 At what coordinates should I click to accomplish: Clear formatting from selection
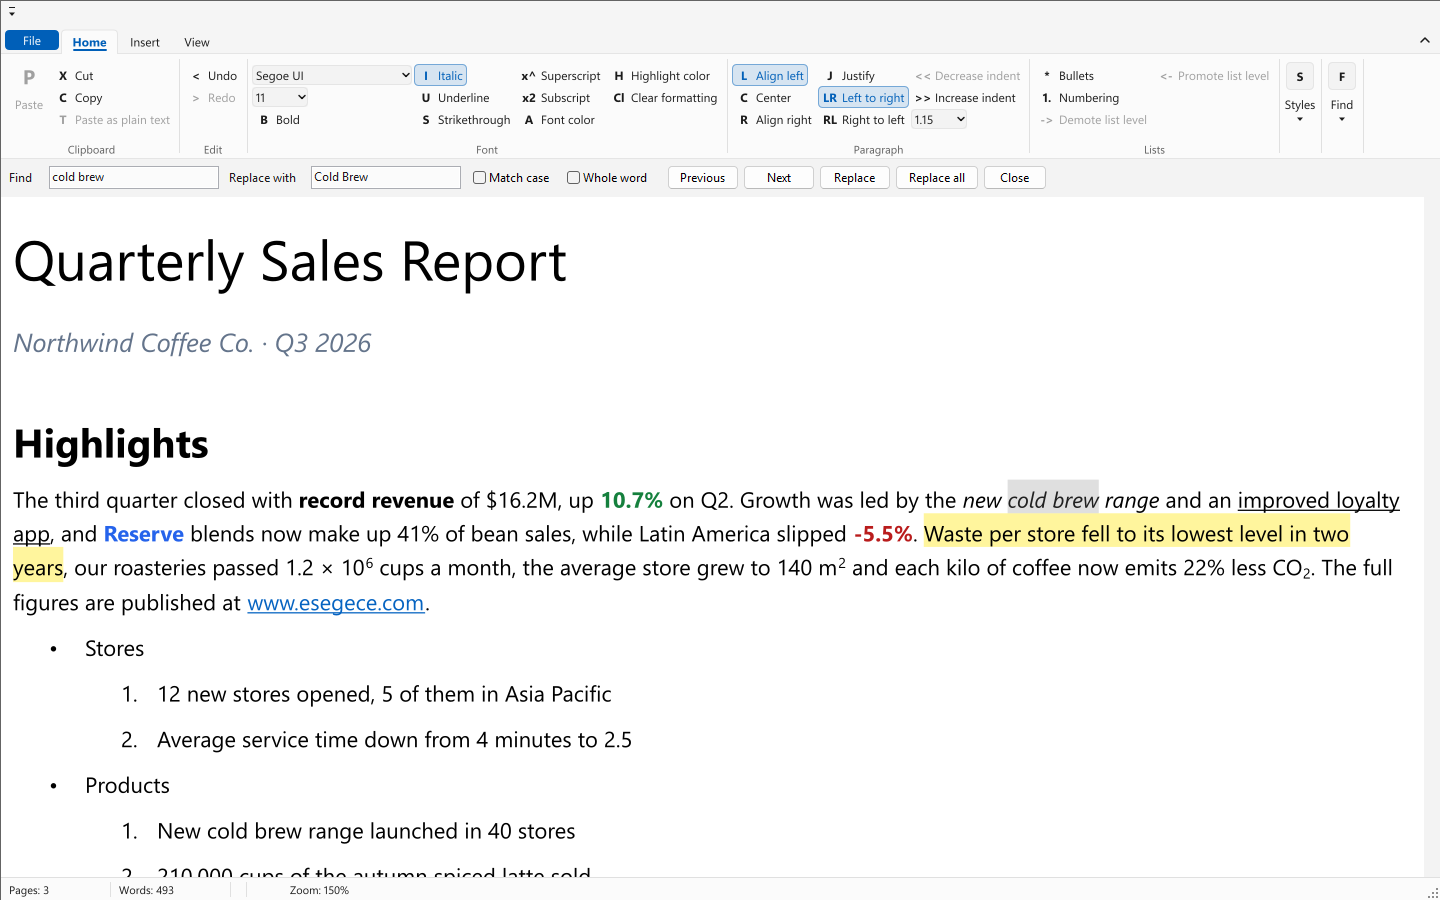click(665, 98)
